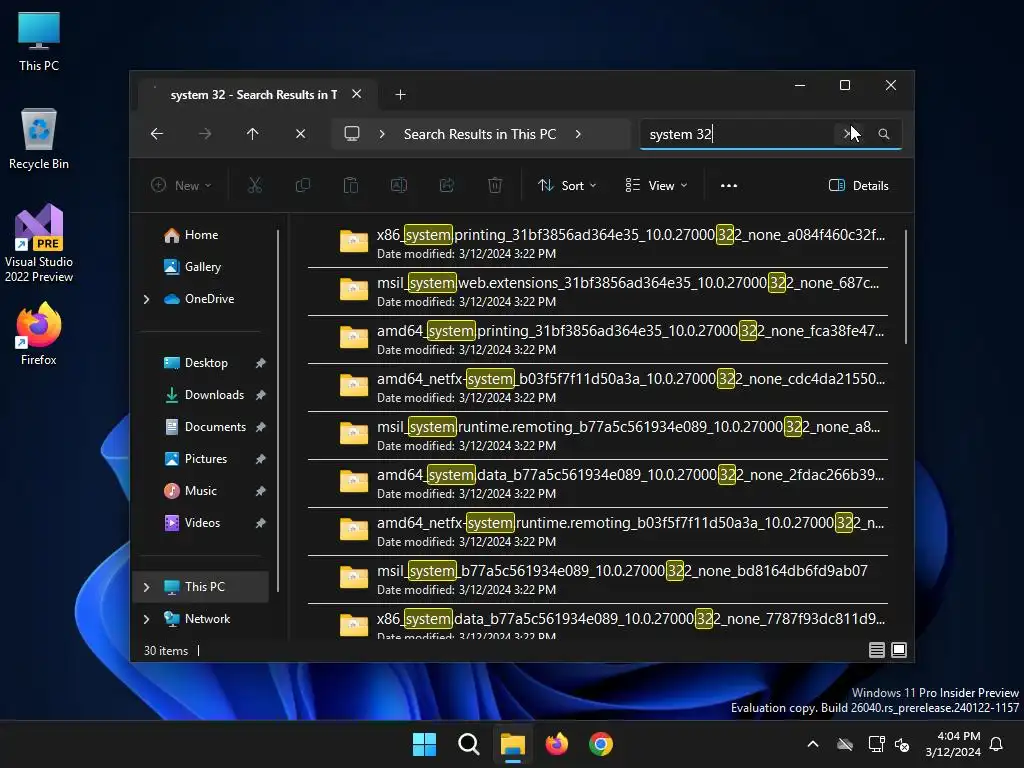Click the forward navigation arrow
Viewport: 1024px width, 768px height.
[205, 134]
